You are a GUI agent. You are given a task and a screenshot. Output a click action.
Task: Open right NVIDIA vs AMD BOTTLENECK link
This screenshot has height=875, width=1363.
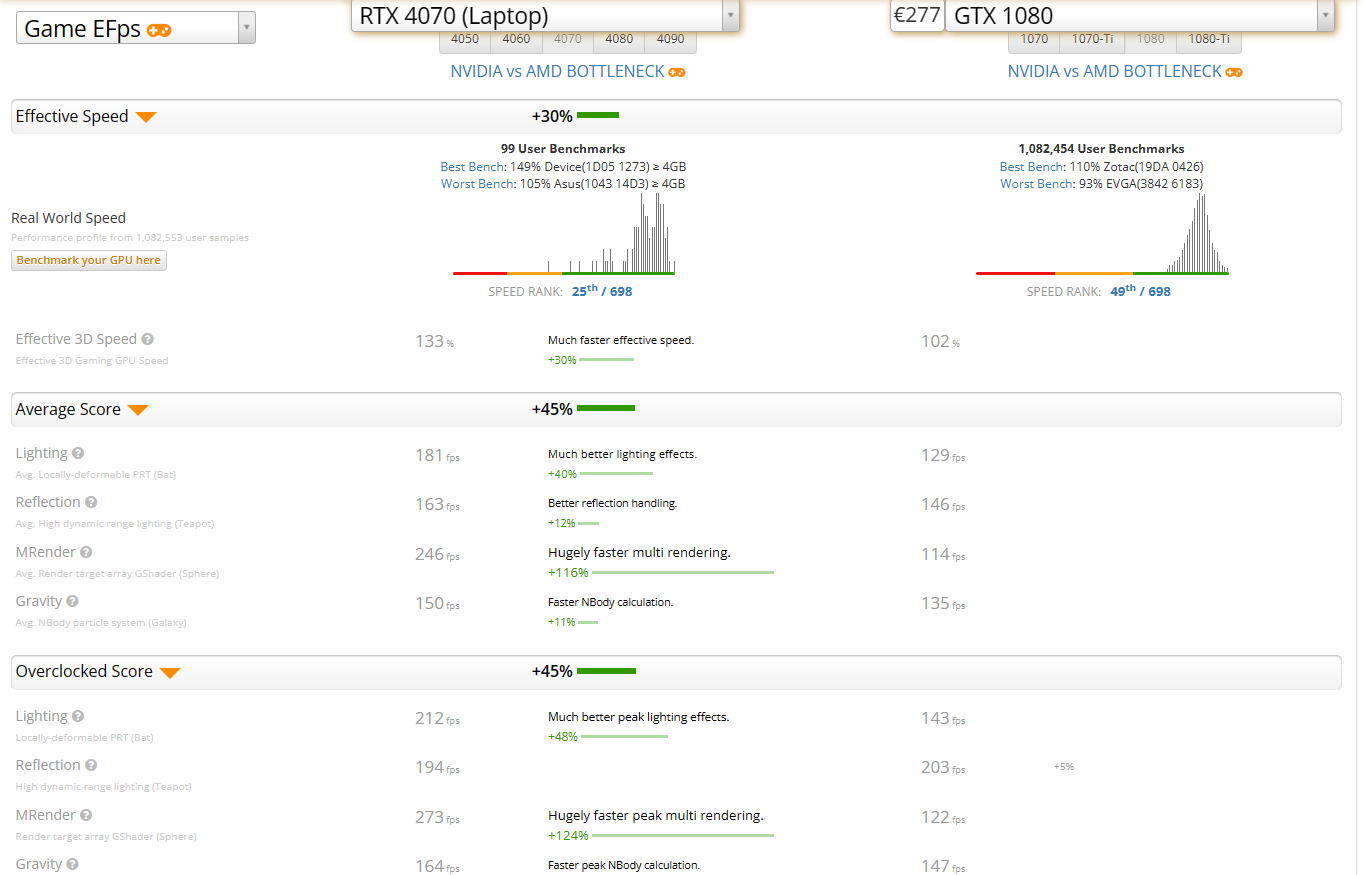(x=1114, y=72)
